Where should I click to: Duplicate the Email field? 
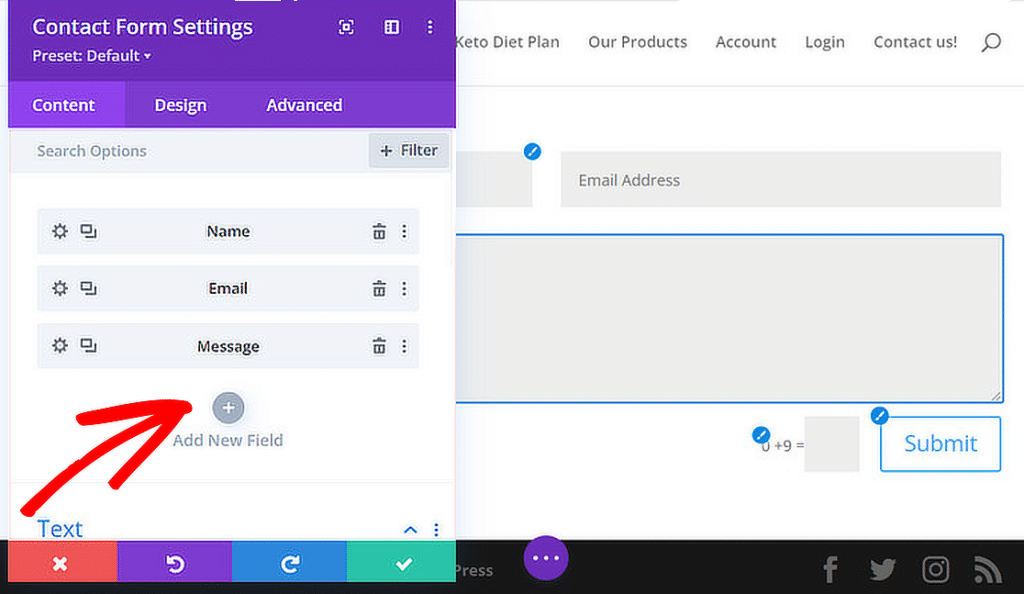(89, 288)
